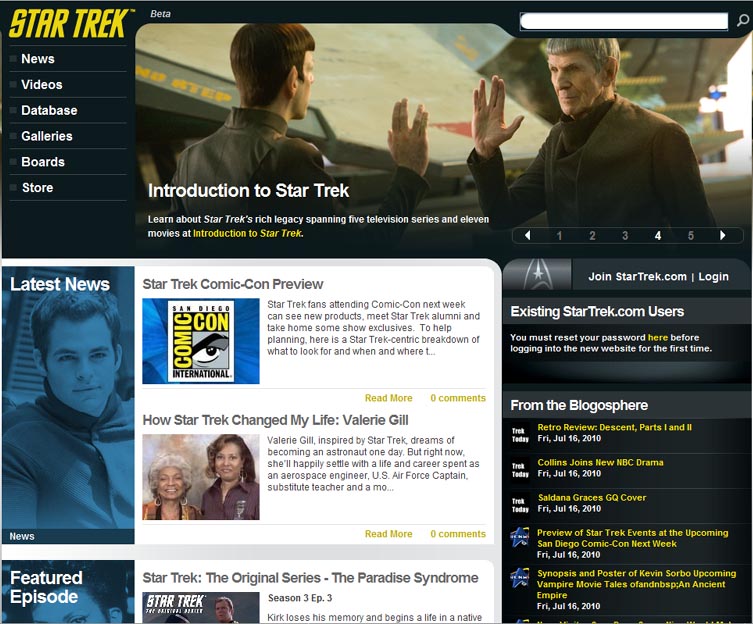Click News label under Latest News image
The width and height of the screenshot is (753, 624).
22,536
